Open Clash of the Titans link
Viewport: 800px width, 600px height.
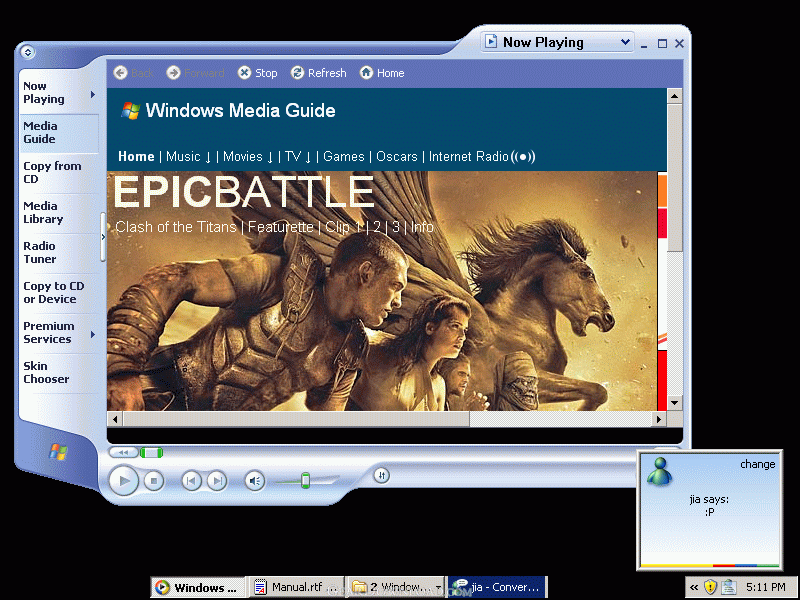pyautogui.click(x=176, y=227)
